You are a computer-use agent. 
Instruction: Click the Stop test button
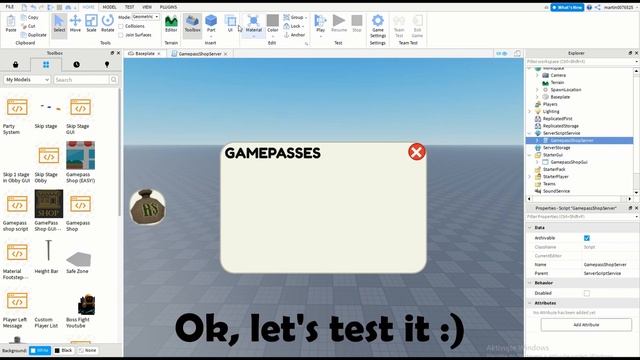coord(357,24)
